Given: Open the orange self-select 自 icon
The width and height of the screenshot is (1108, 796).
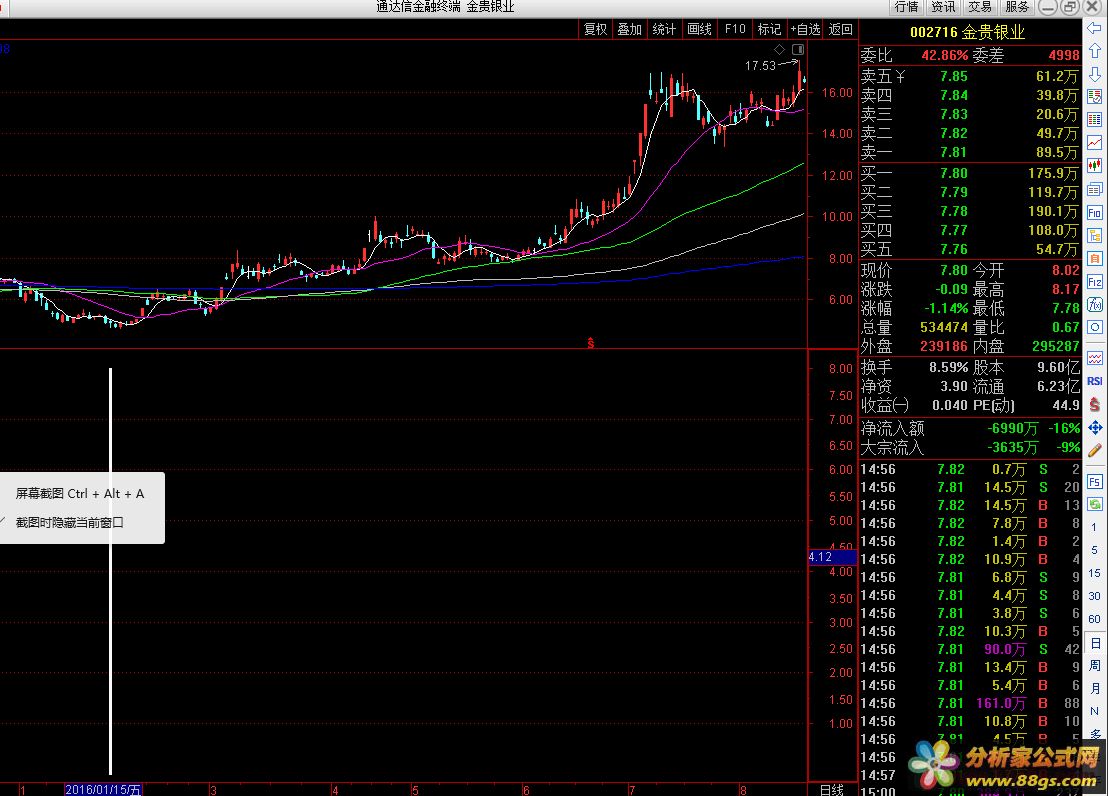Looking at the screenshot, I should (1095, 258).
